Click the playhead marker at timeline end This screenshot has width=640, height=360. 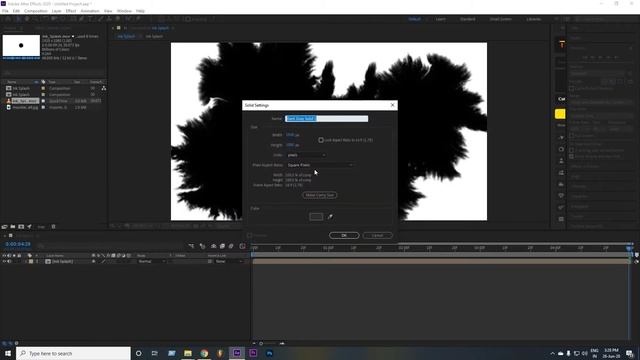(x=629, y=248)
